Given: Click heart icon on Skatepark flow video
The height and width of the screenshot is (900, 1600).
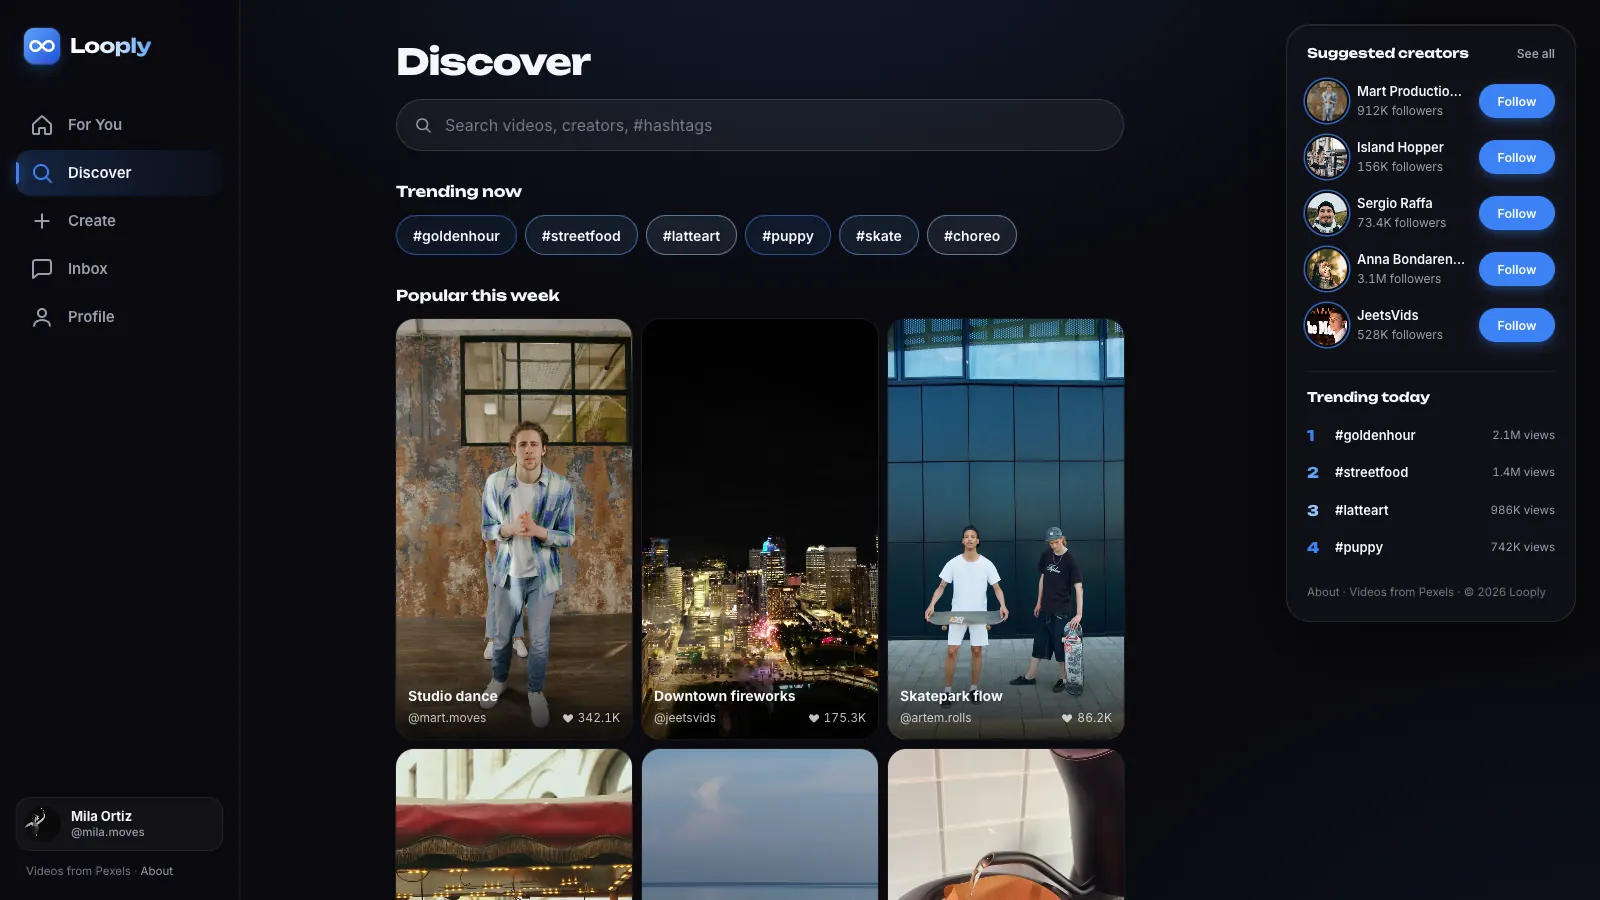Looking at the screenshot, I should pos(1067,718).
